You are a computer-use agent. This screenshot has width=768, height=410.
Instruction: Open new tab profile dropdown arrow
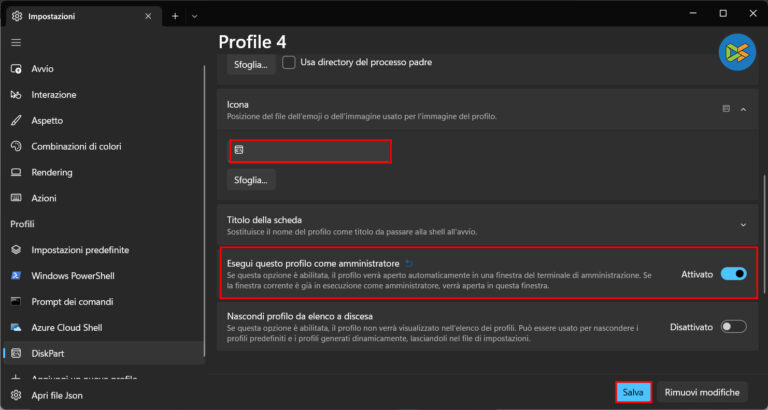194,16
